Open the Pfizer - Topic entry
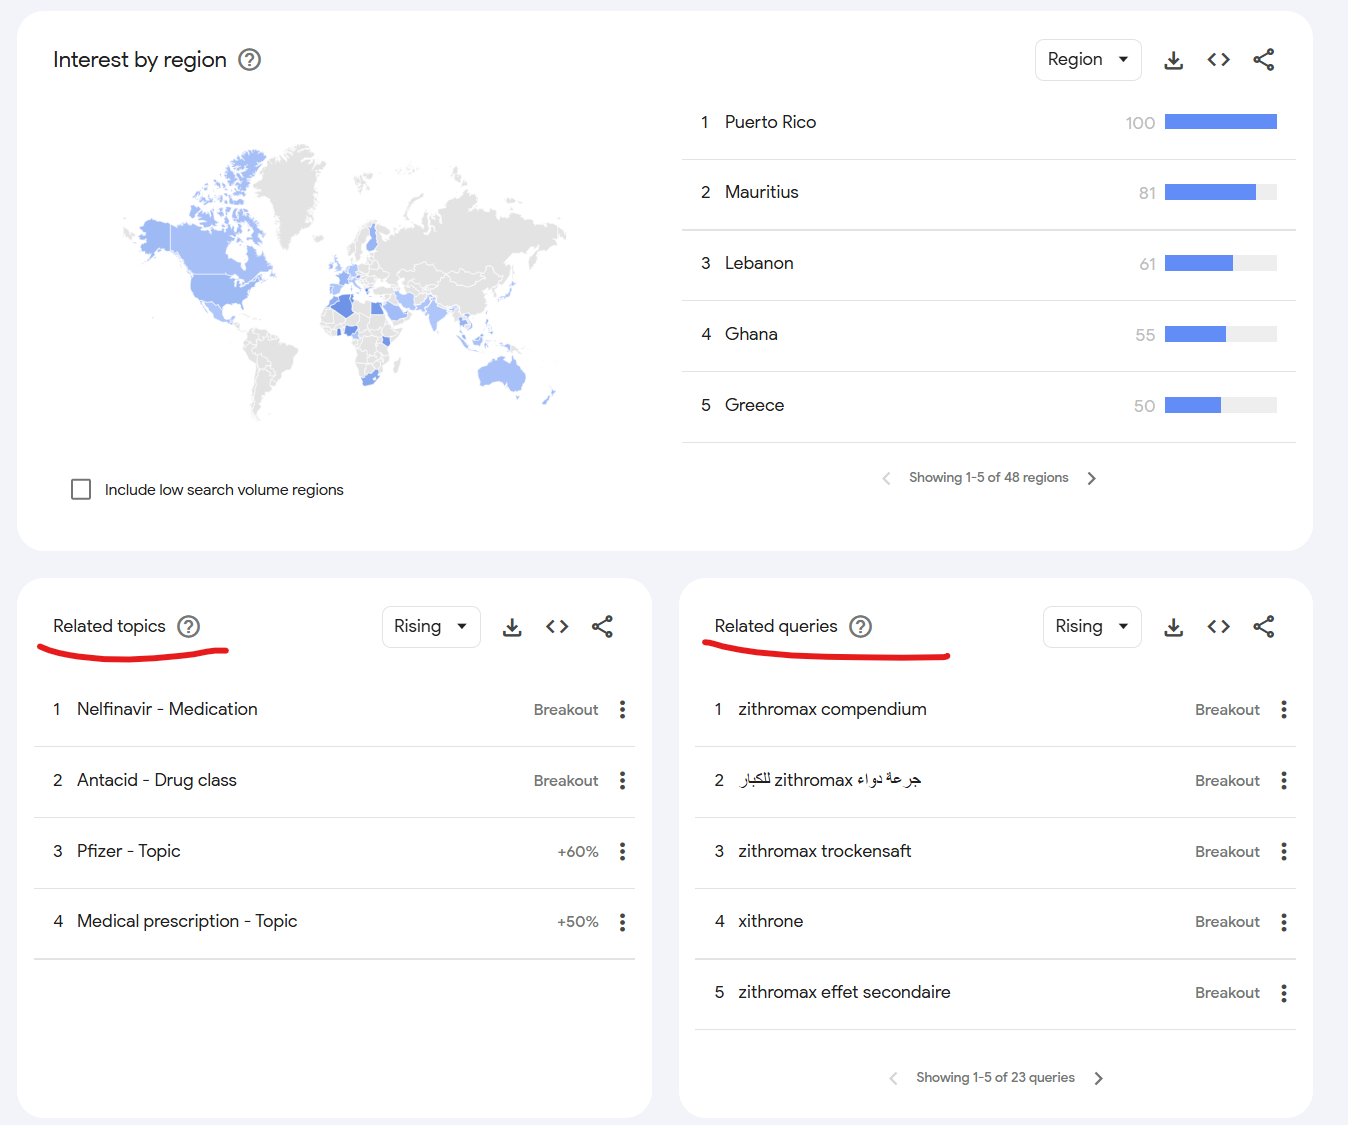This screenshot has height=1125, width=1348. 129,851
